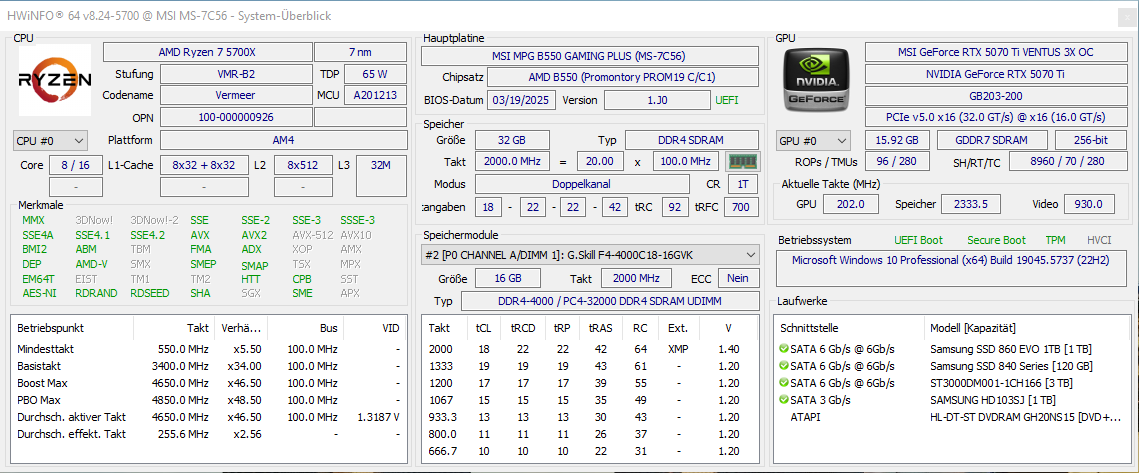Click the ECC Nein field

[x=739, y=278]
